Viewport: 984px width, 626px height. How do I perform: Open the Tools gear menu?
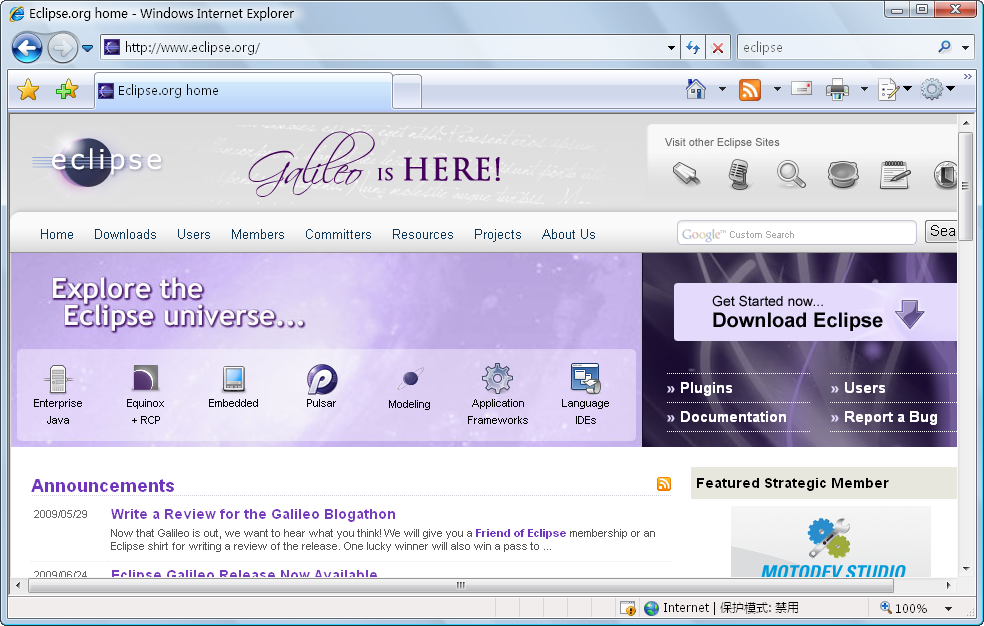coord(937,89)
